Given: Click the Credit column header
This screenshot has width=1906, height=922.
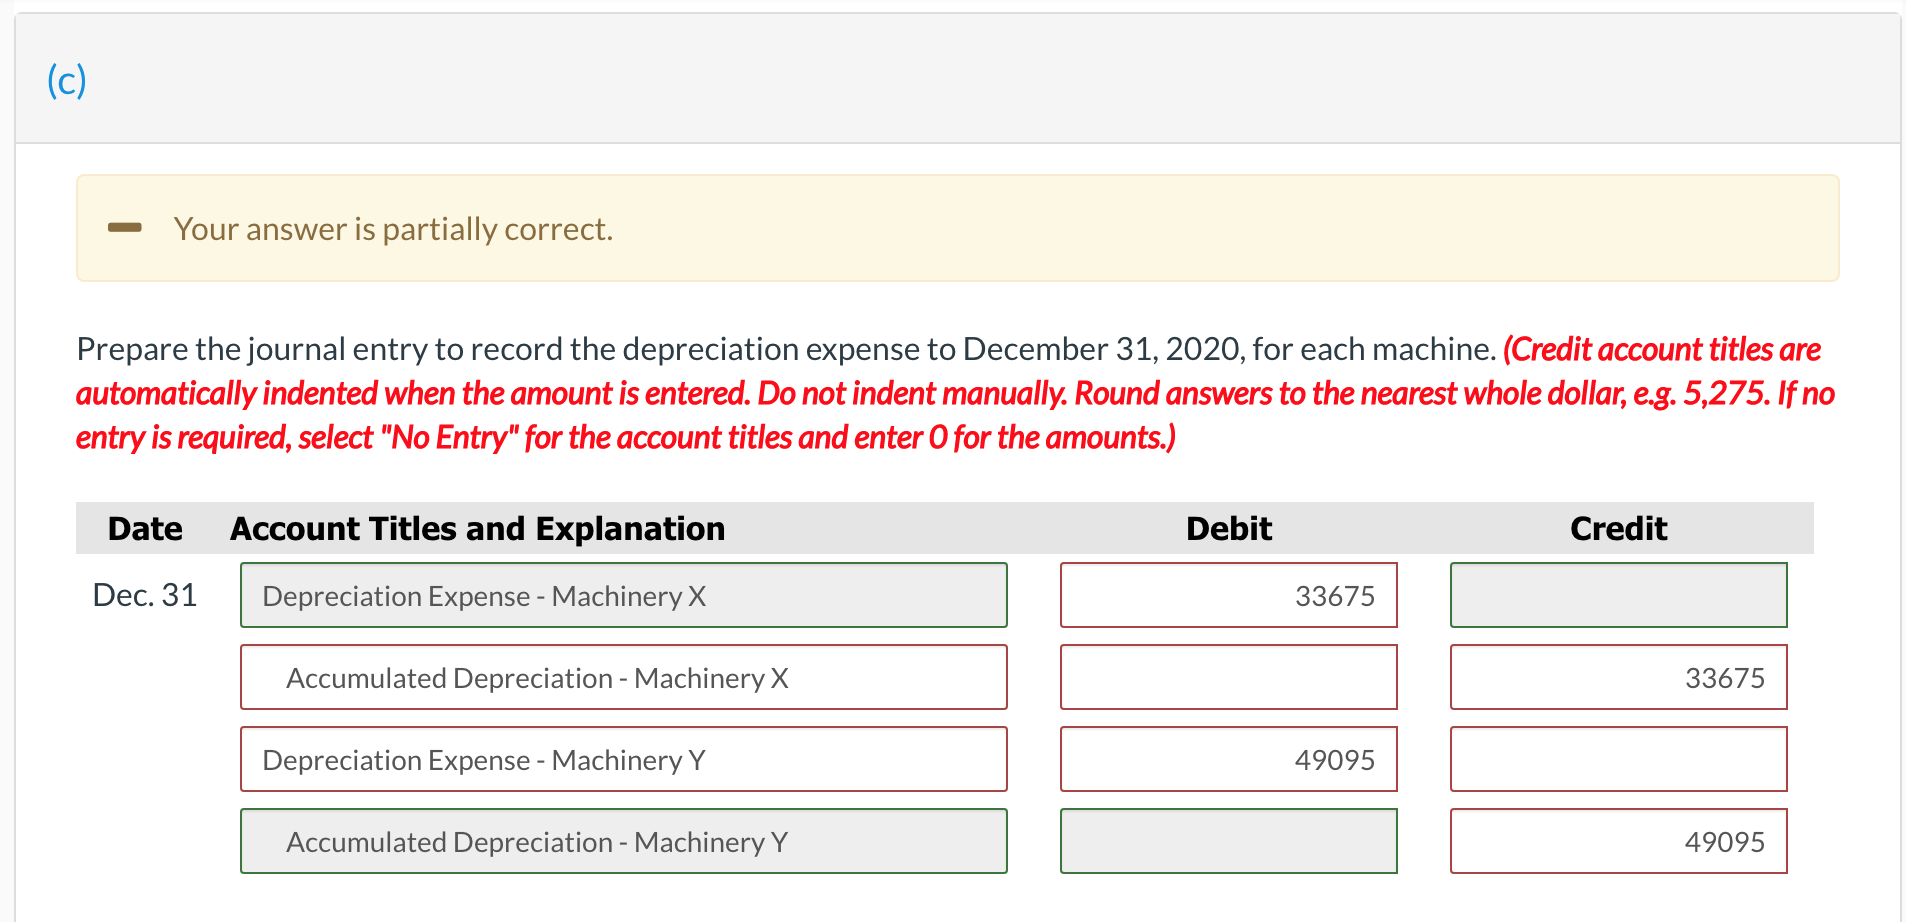Looking at the screenshot, I should (1617, 528).
